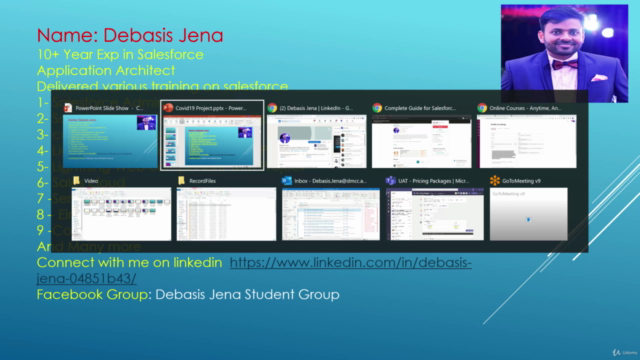
Task: Switch to Debasis Jena LinkedIn Chrome thumbnail
Action: [x=317, y=141]
